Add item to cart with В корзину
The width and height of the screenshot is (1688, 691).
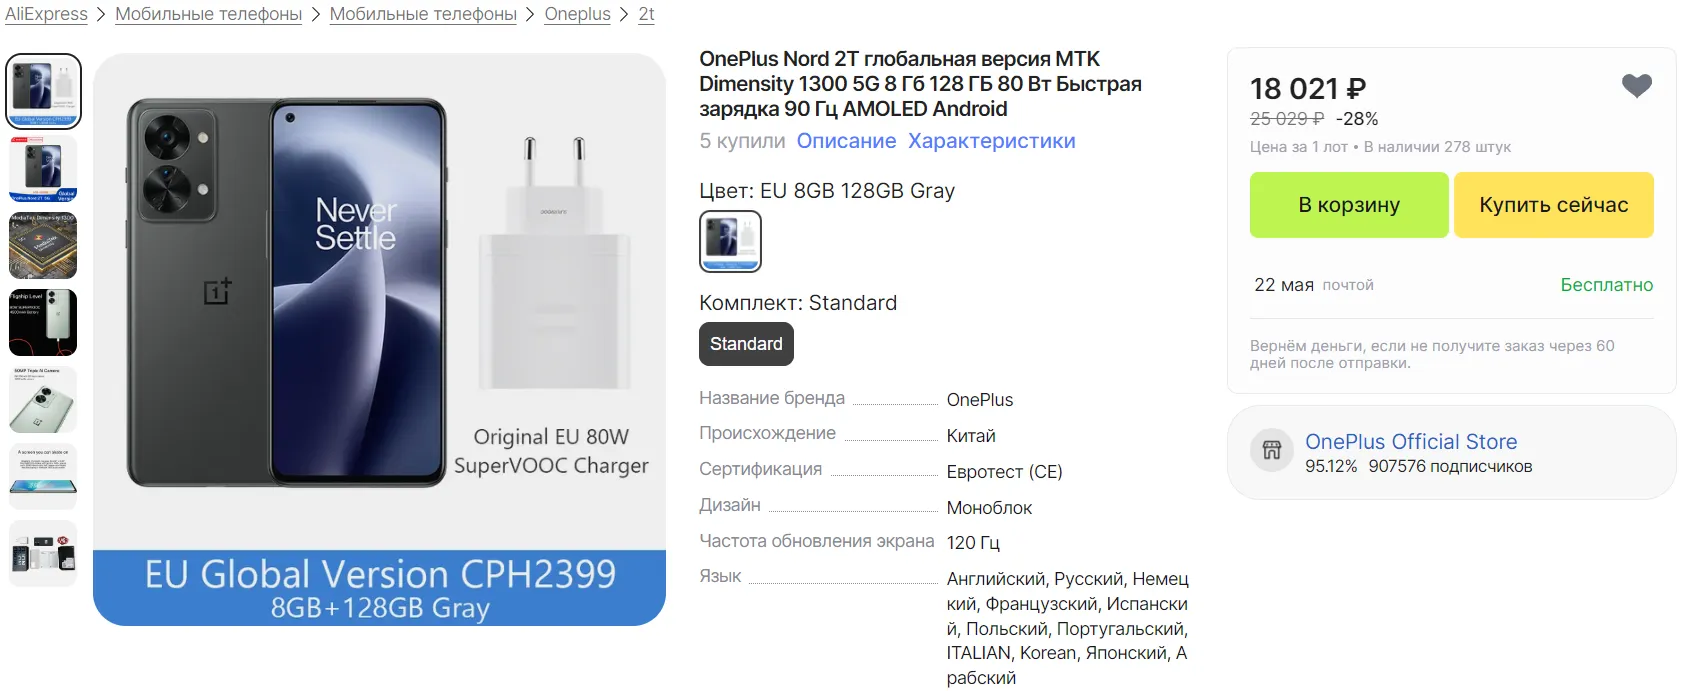[x=1349, y=205]
